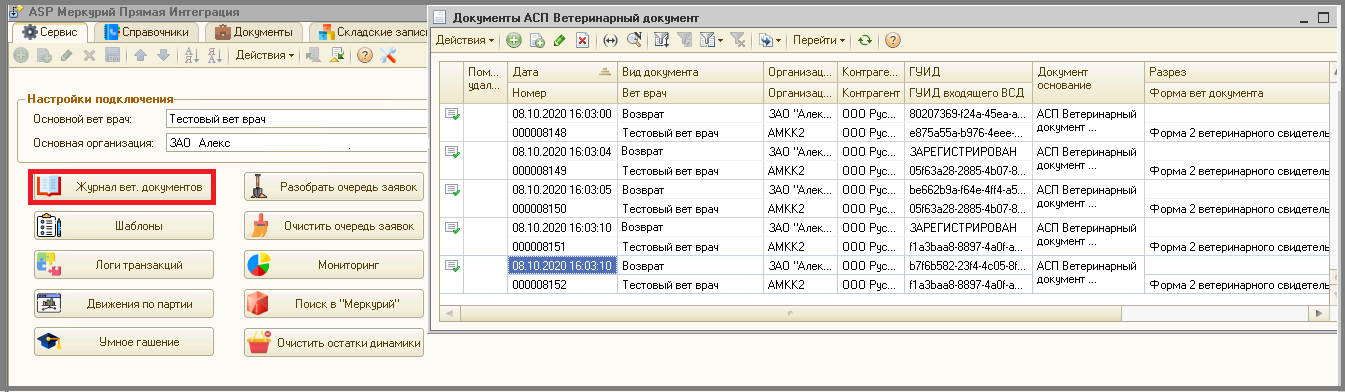Open help in documents window toolbar
This screenshot has width=1345, height=392.
pyautogui.click(x=892, y=40)
